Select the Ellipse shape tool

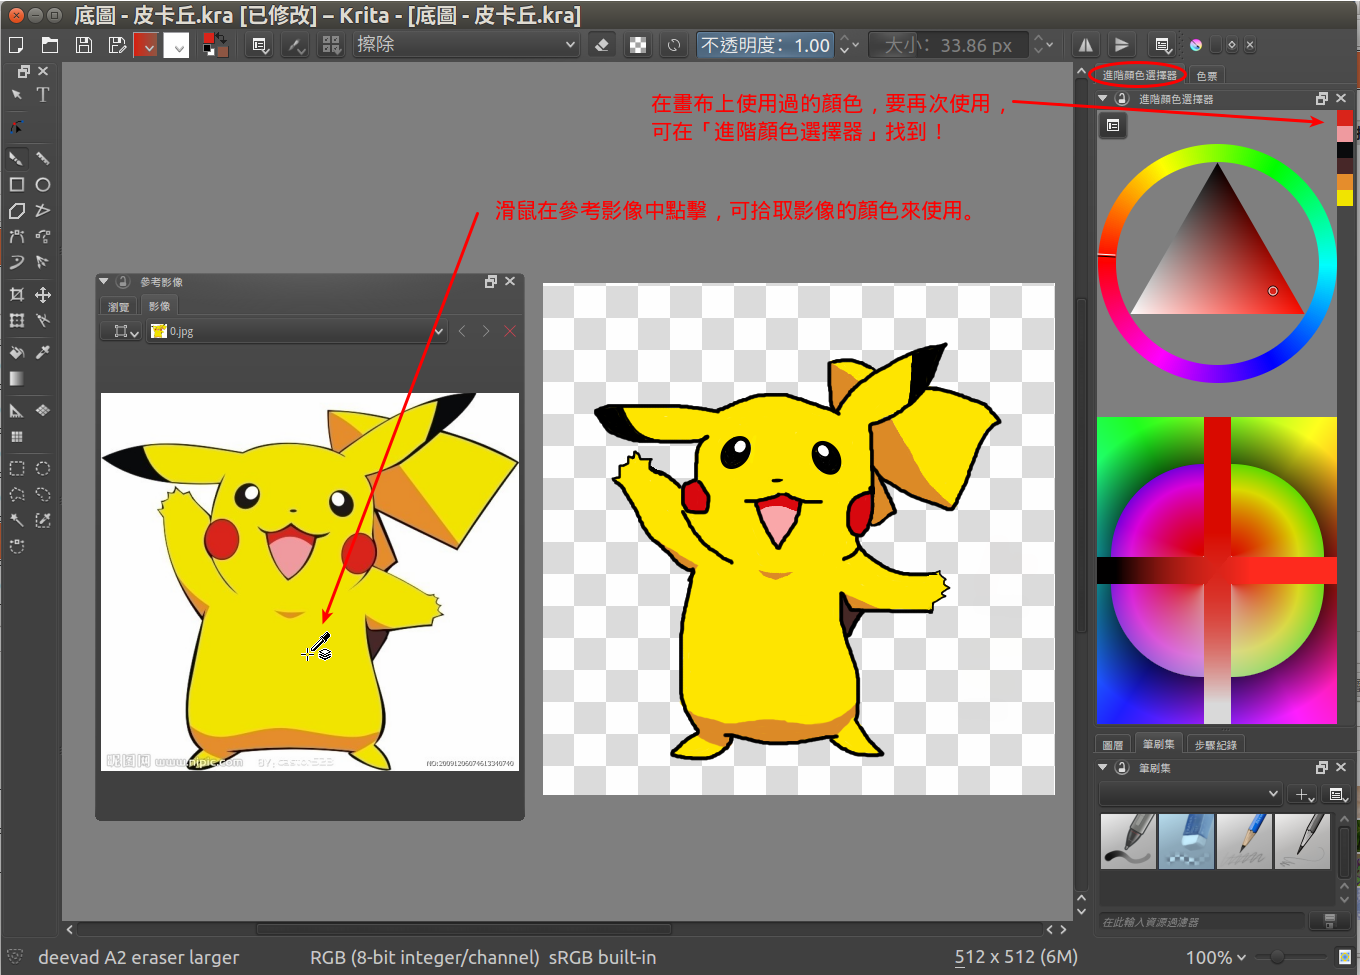tap(43, 184)
